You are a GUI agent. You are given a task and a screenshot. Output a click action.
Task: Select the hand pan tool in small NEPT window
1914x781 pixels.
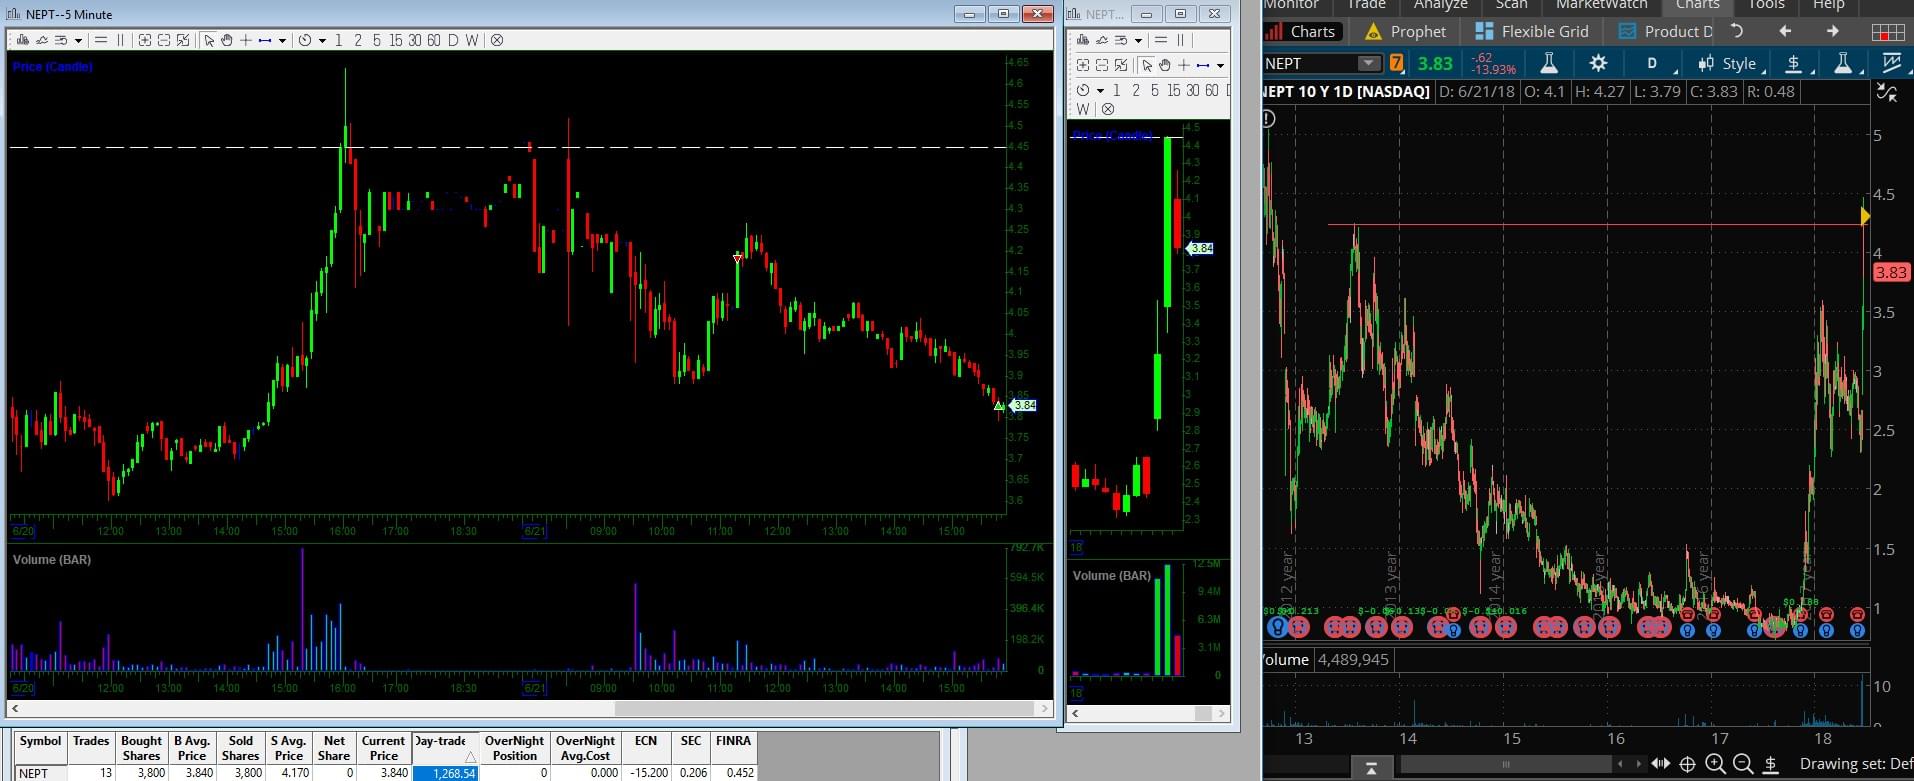coord(1165,65)
